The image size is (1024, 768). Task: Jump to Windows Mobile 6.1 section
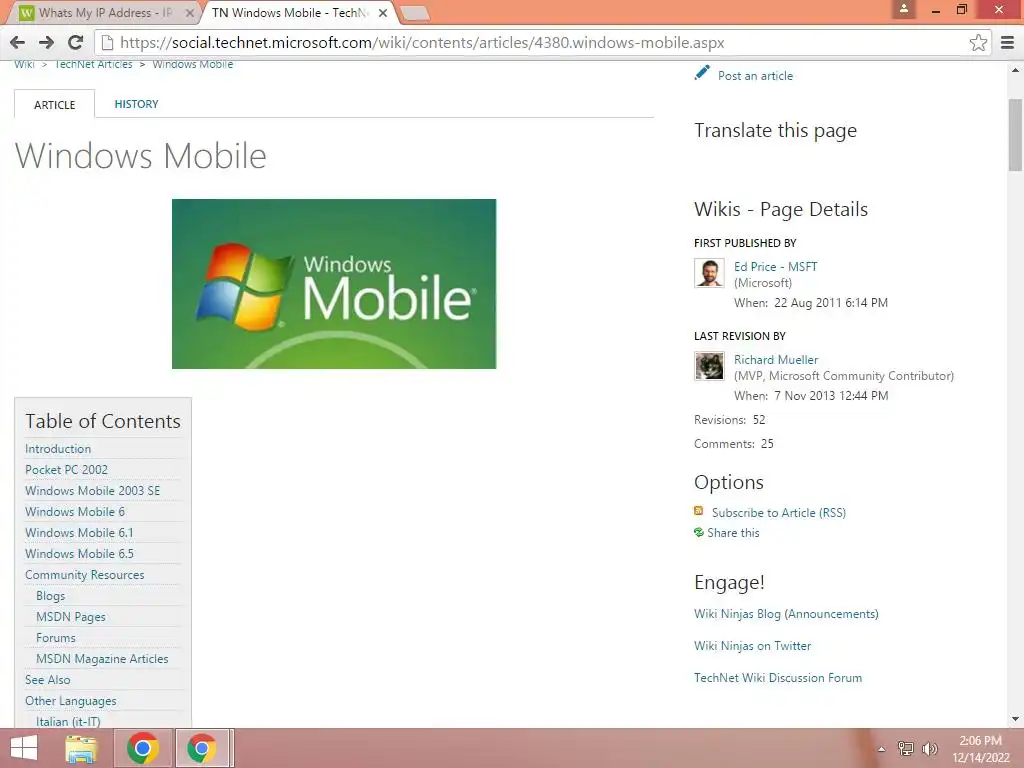coord(79,532)
